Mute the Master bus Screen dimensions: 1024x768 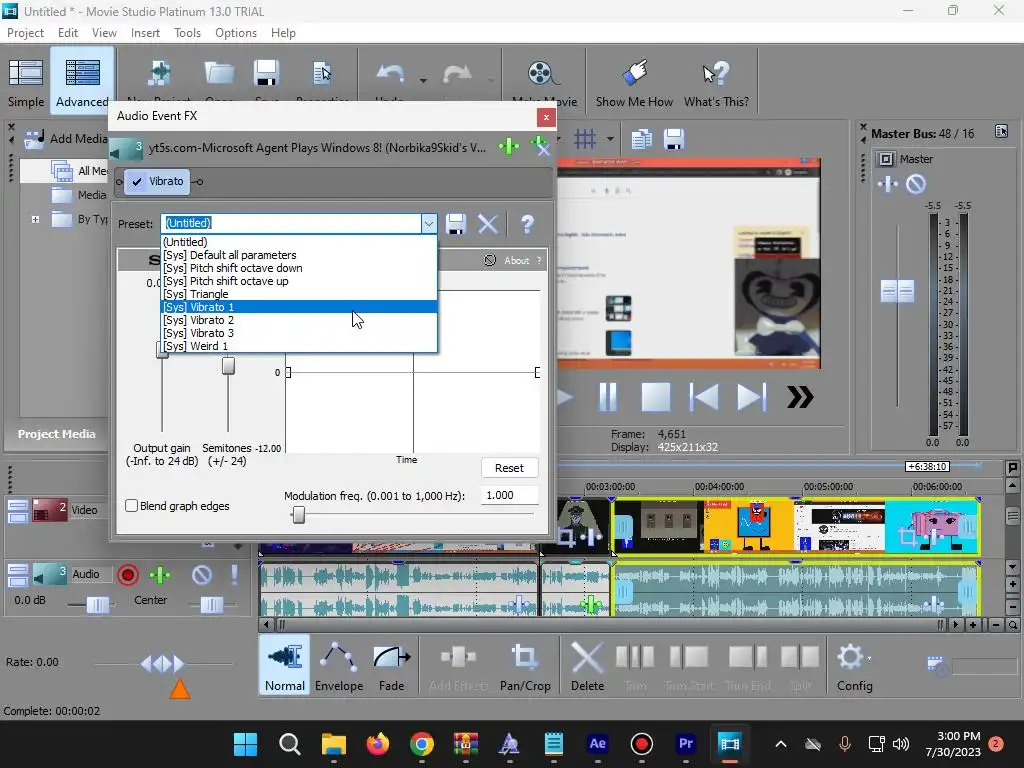click(x=916, y=184)
